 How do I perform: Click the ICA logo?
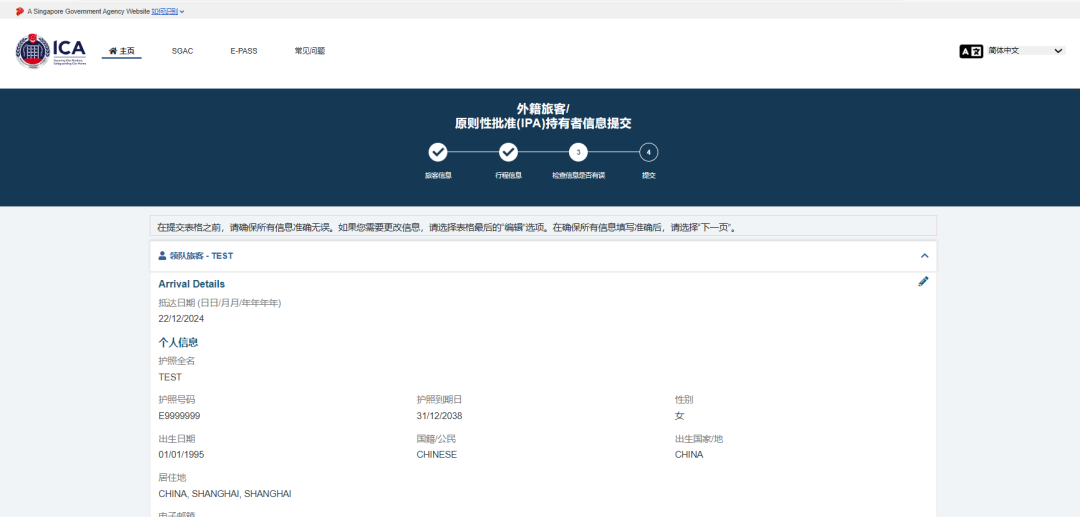[51, 52]
